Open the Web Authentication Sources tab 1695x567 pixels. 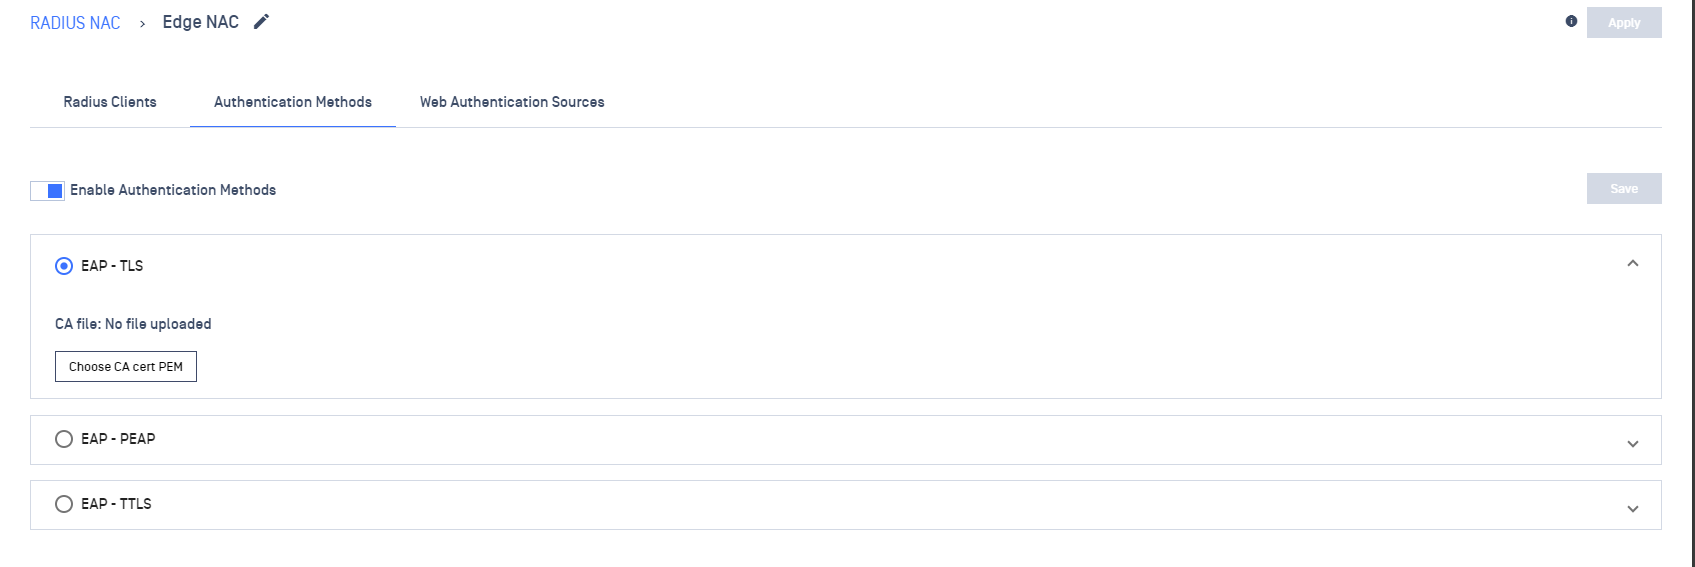(512, 102)
